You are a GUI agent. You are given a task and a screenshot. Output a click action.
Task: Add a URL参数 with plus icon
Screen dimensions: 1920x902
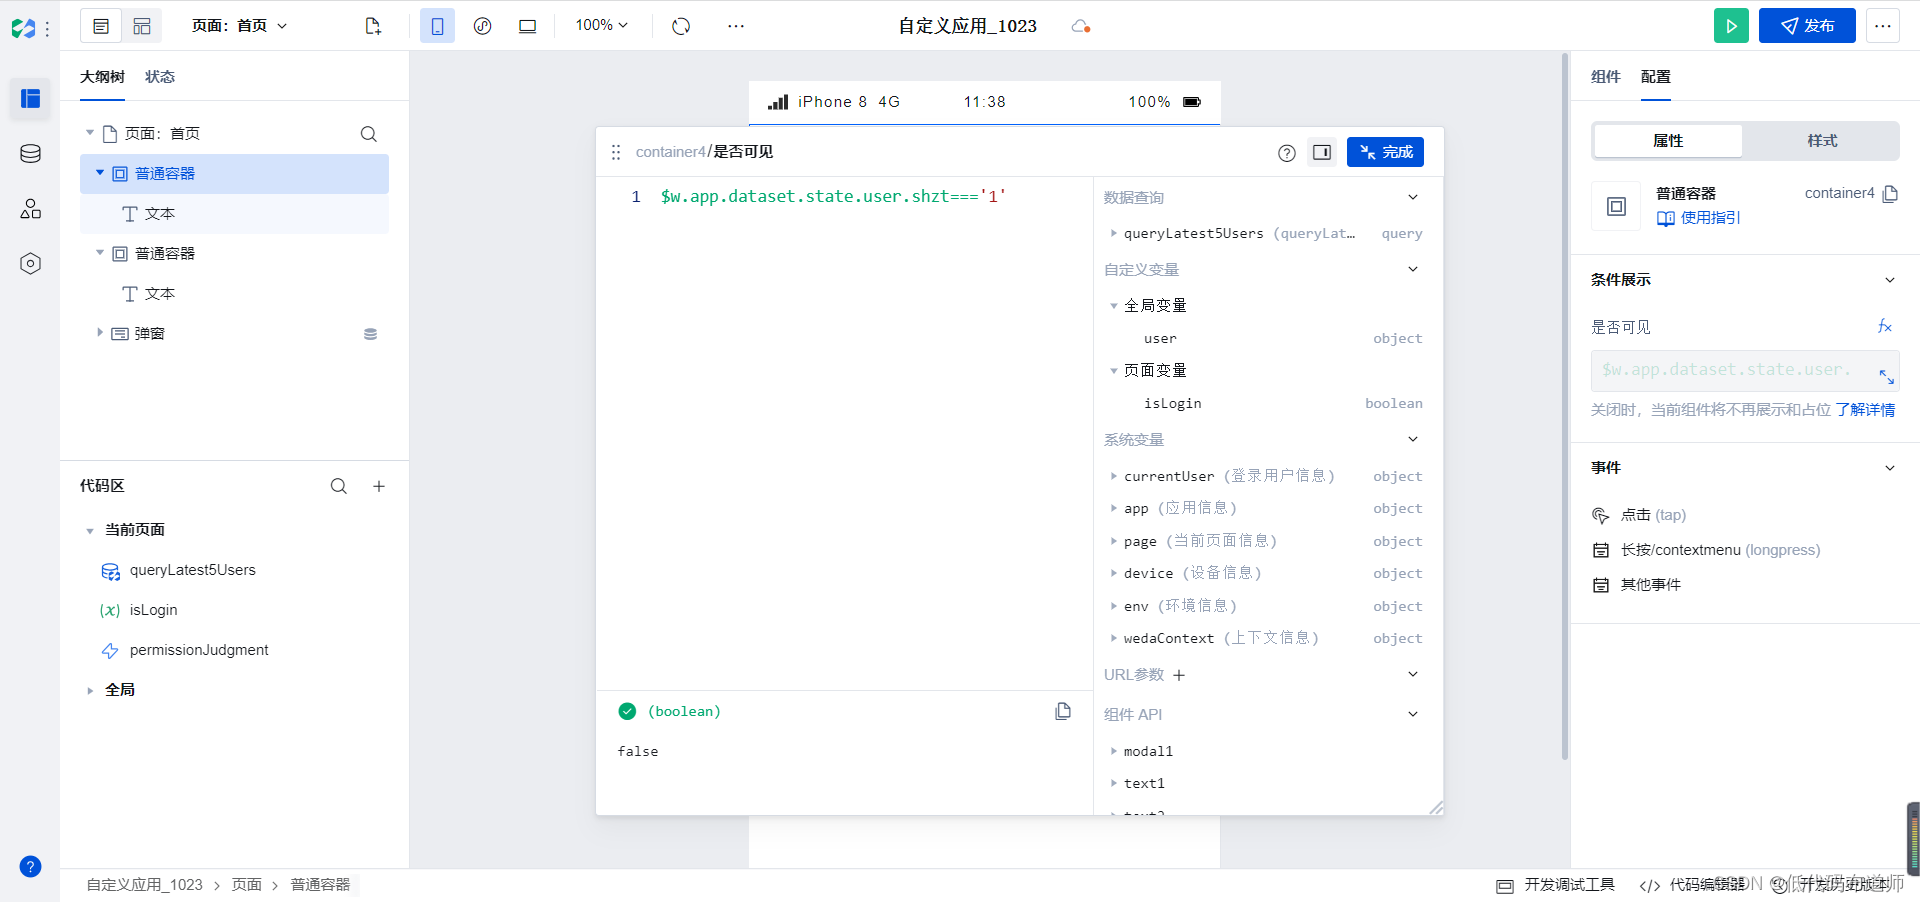(x=1179, y=675)
